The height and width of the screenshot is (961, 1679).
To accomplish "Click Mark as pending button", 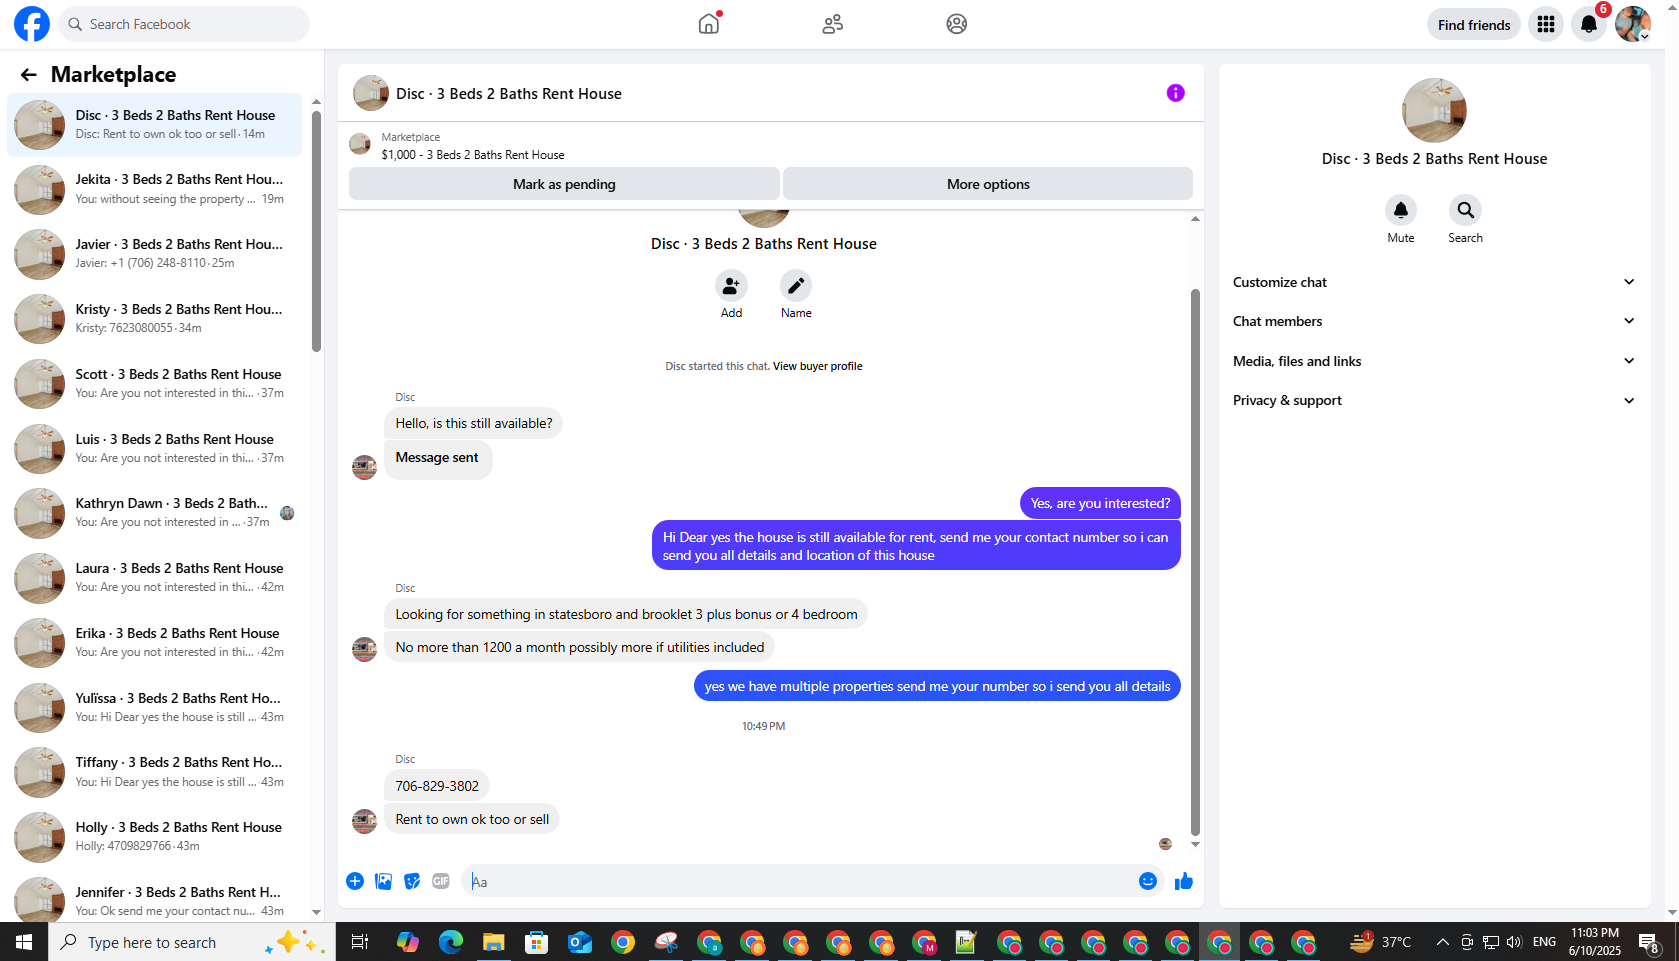I will (x=564, y=184).
